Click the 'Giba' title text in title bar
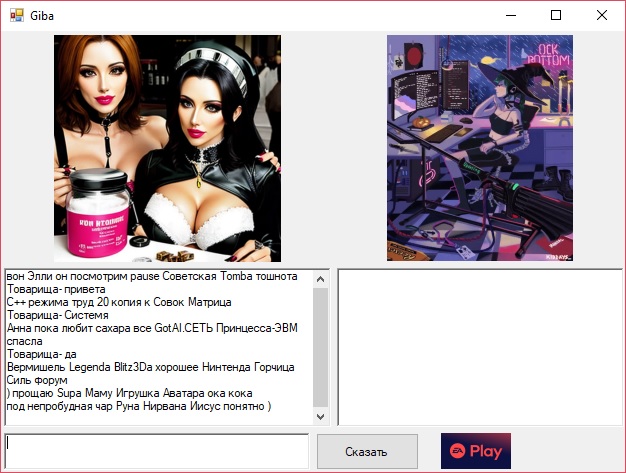626x473 pixels. click(x=42, y=16)
